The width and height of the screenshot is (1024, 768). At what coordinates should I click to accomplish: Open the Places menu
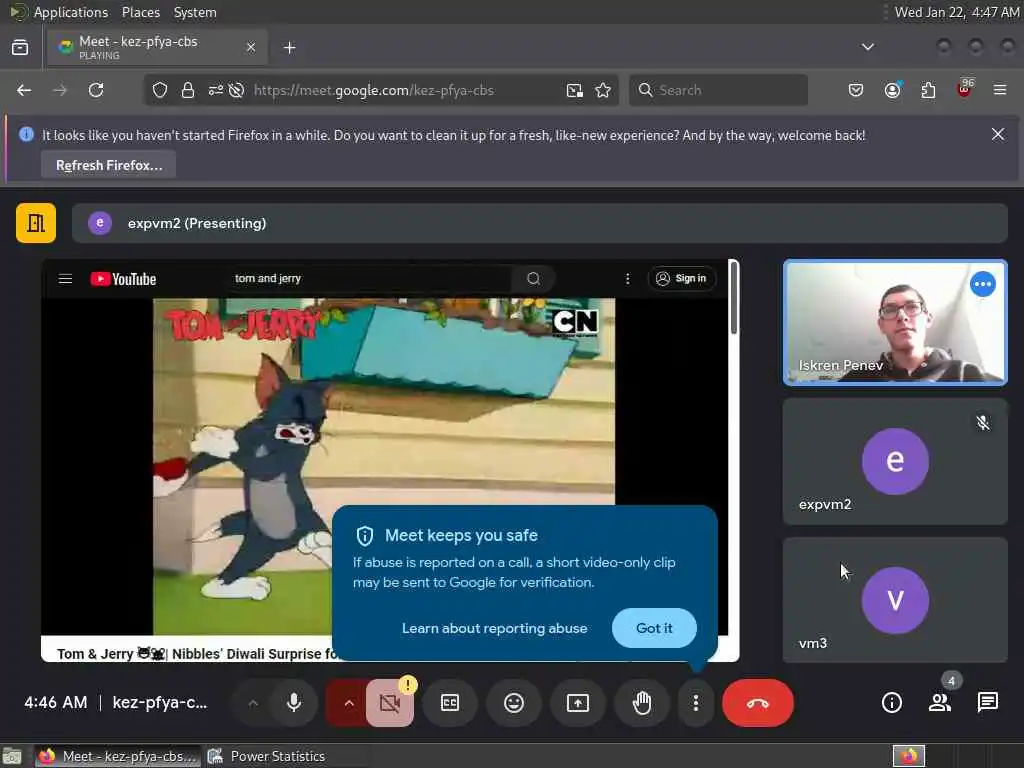point(140,12)
